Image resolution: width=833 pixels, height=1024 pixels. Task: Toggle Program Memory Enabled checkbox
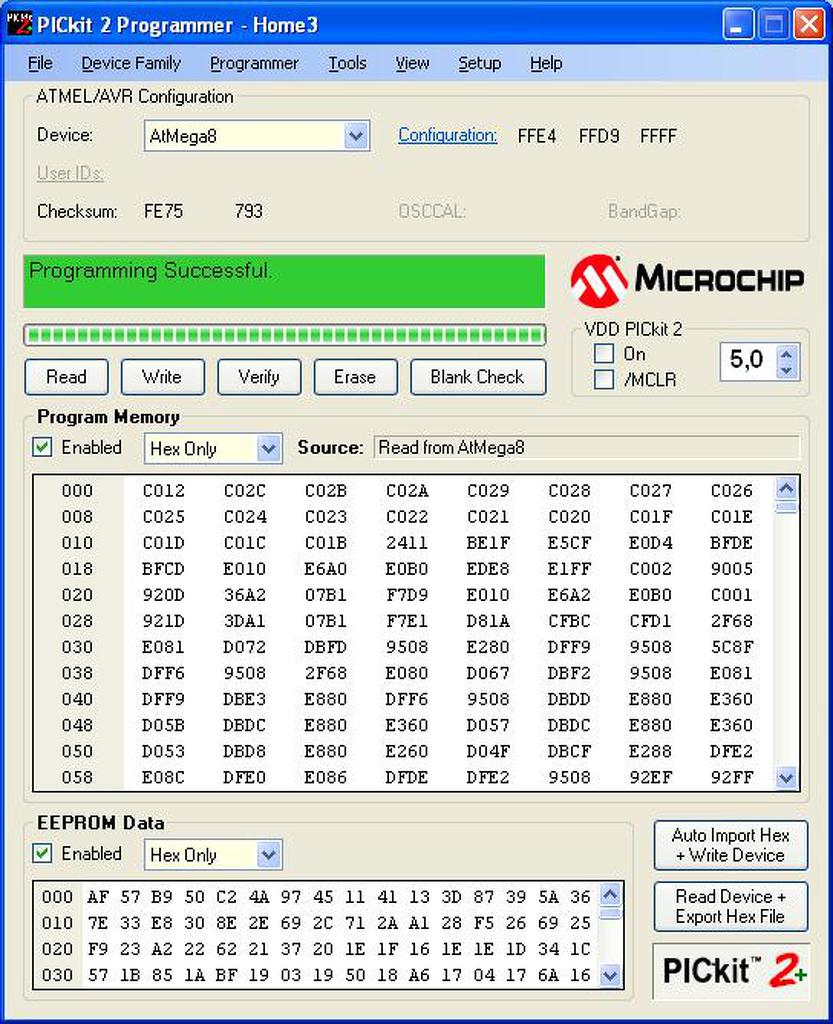click(x=42, y=447)
